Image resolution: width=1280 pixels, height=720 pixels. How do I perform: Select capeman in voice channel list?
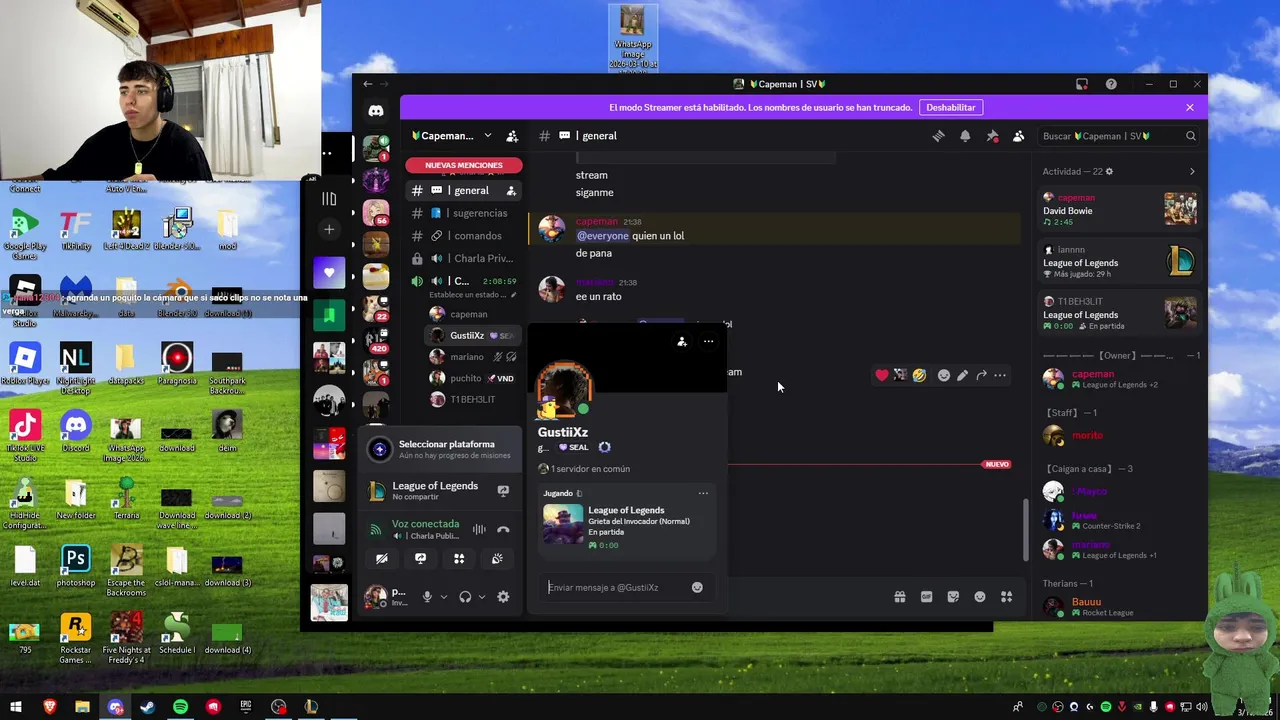click(470, 314)
